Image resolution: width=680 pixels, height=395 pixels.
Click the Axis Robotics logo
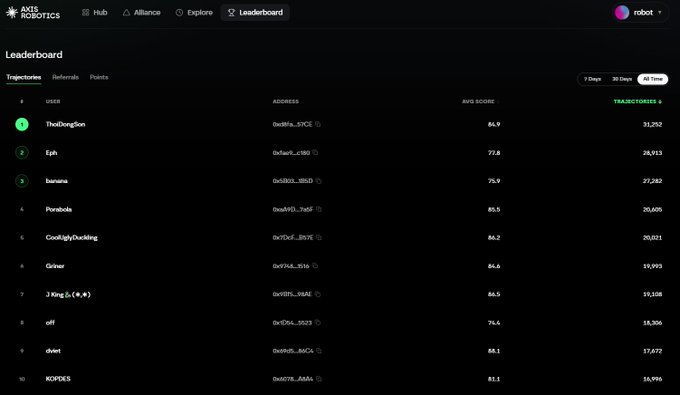tap(33, 13)
